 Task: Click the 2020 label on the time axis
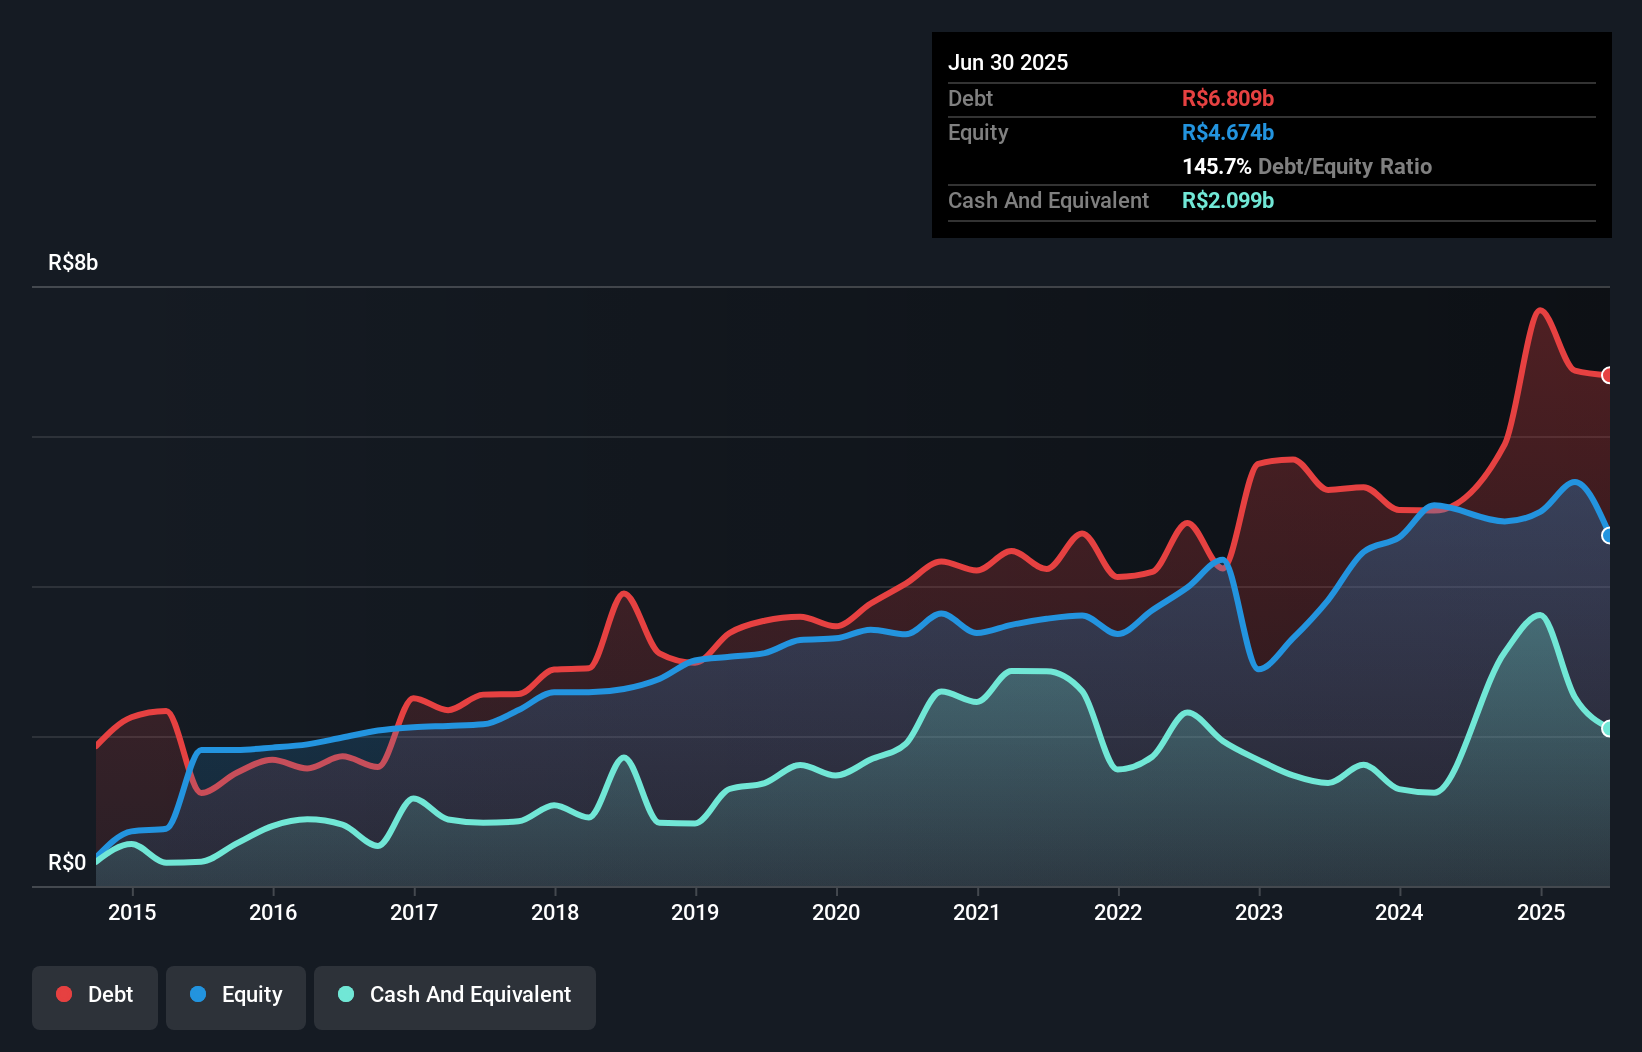point(837,912)
